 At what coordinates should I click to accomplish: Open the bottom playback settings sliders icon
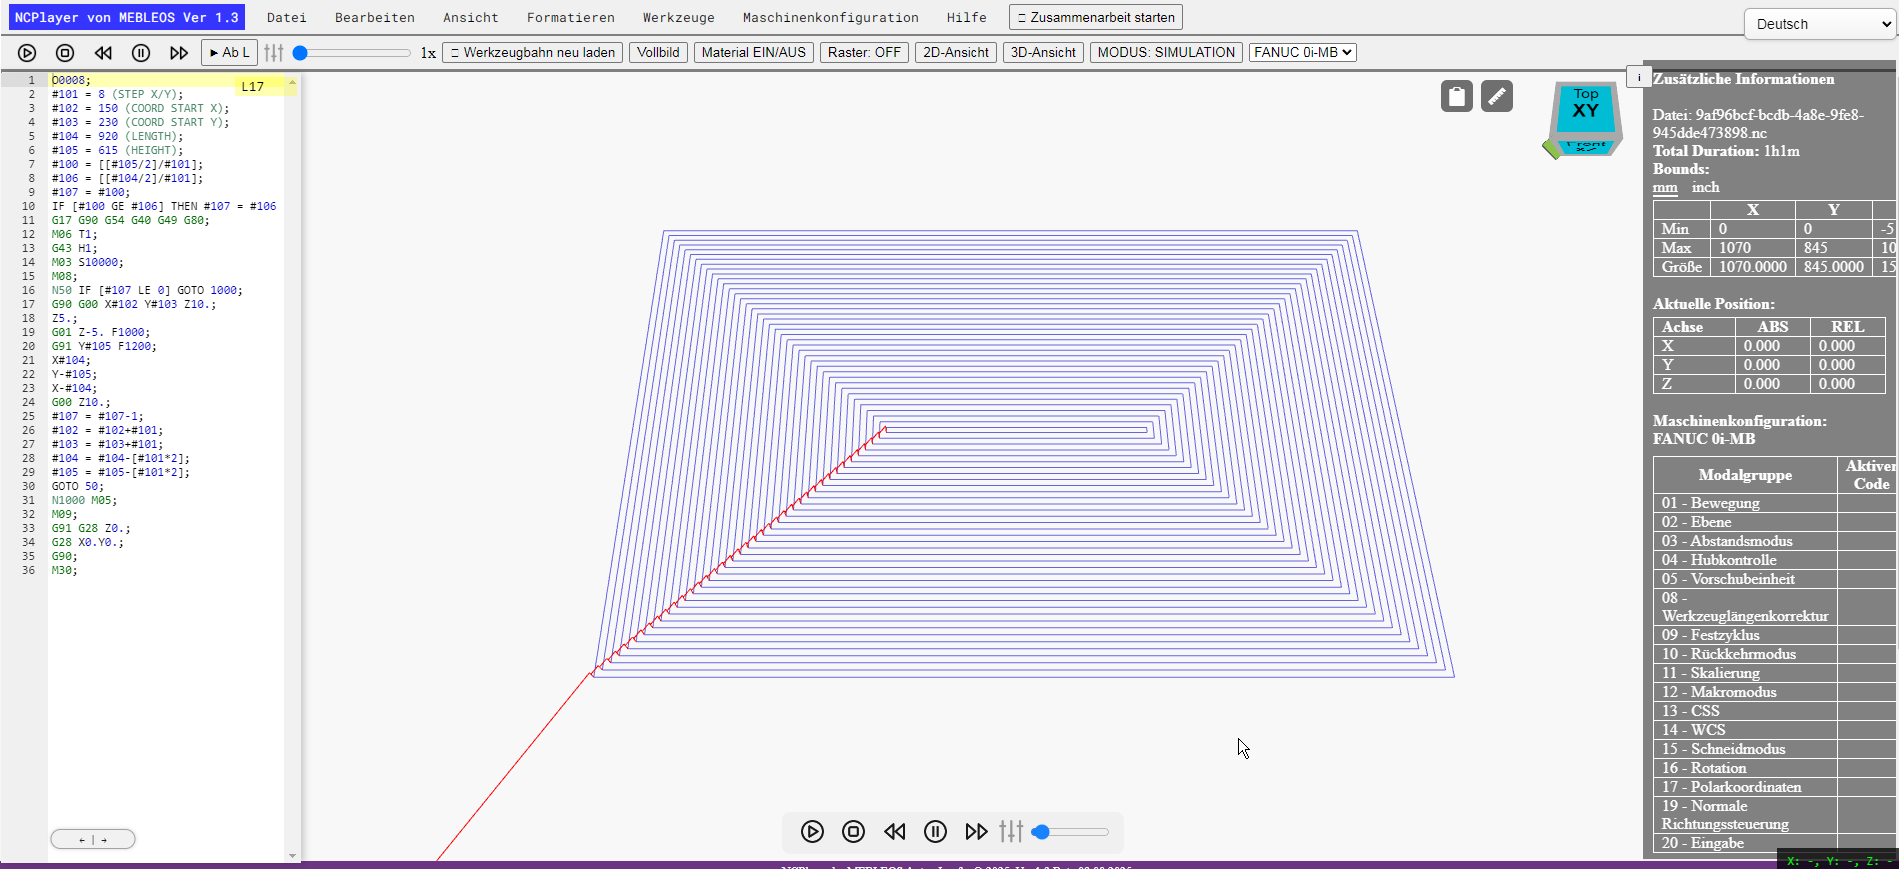point(1011,831)
